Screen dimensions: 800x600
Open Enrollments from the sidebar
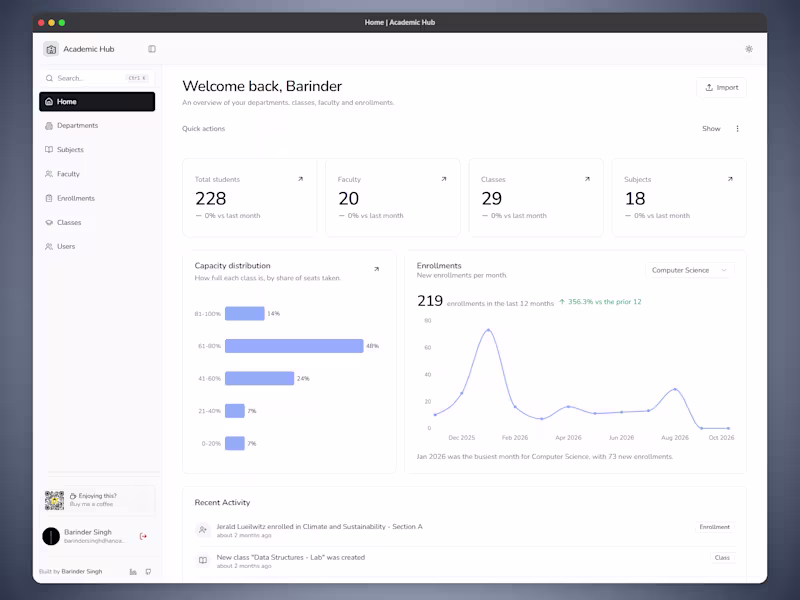(97, 198)
